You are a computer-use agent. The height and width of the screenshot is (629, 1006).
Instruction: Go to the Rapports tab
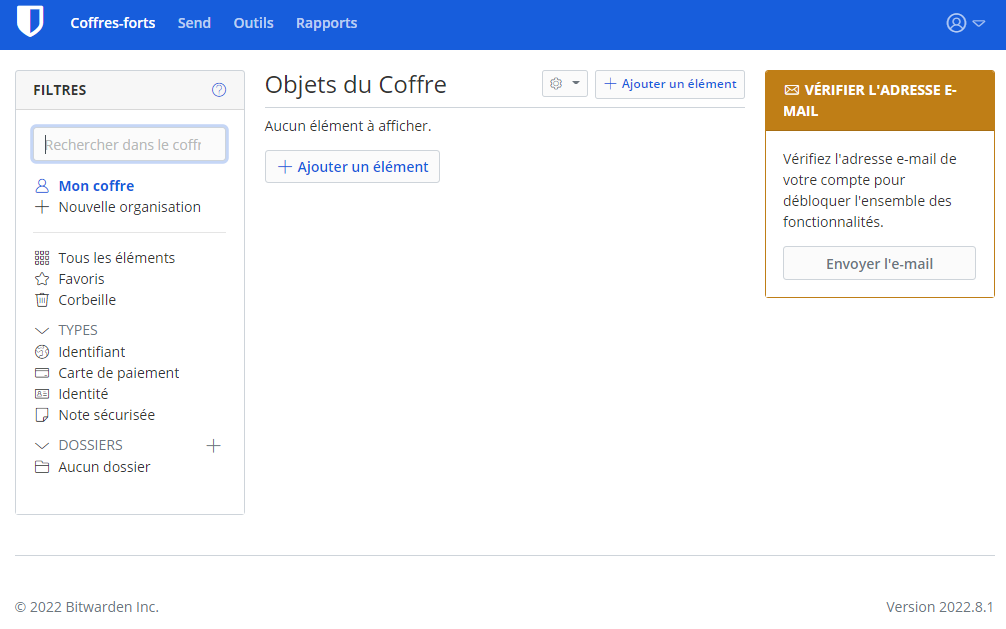(327, 23)
